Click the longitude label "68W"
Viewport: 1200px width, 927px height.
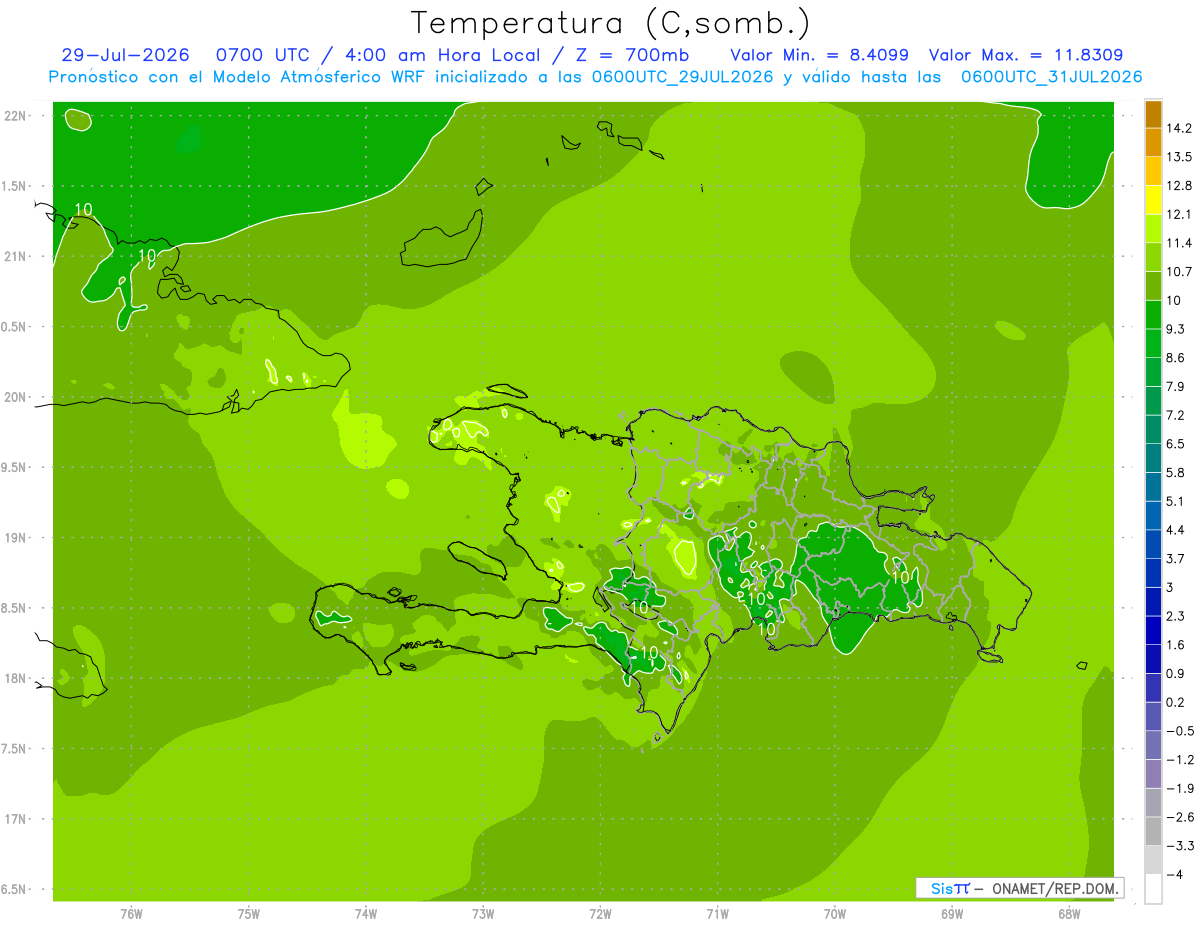click(x=1069, y=913)
